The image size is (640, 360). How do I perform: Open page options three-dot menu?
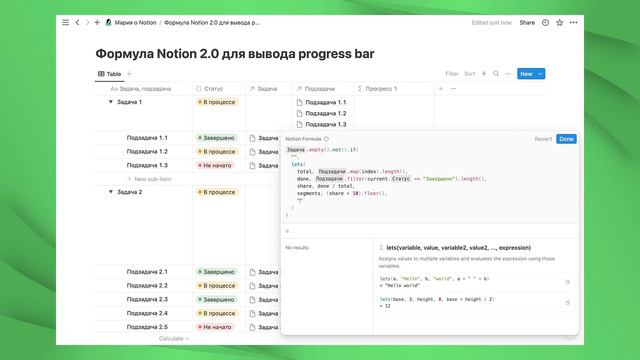(x=573, y=22)
